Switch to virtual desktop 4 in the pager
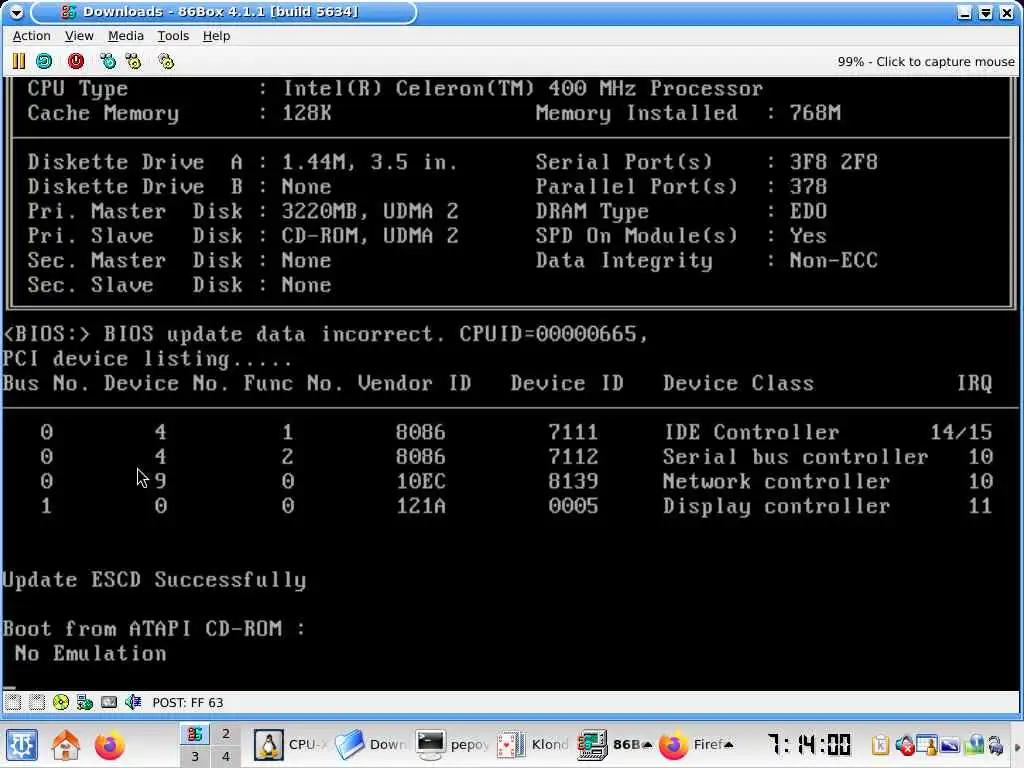Viewport: 1024px width, 768px height. coord(225,756)
